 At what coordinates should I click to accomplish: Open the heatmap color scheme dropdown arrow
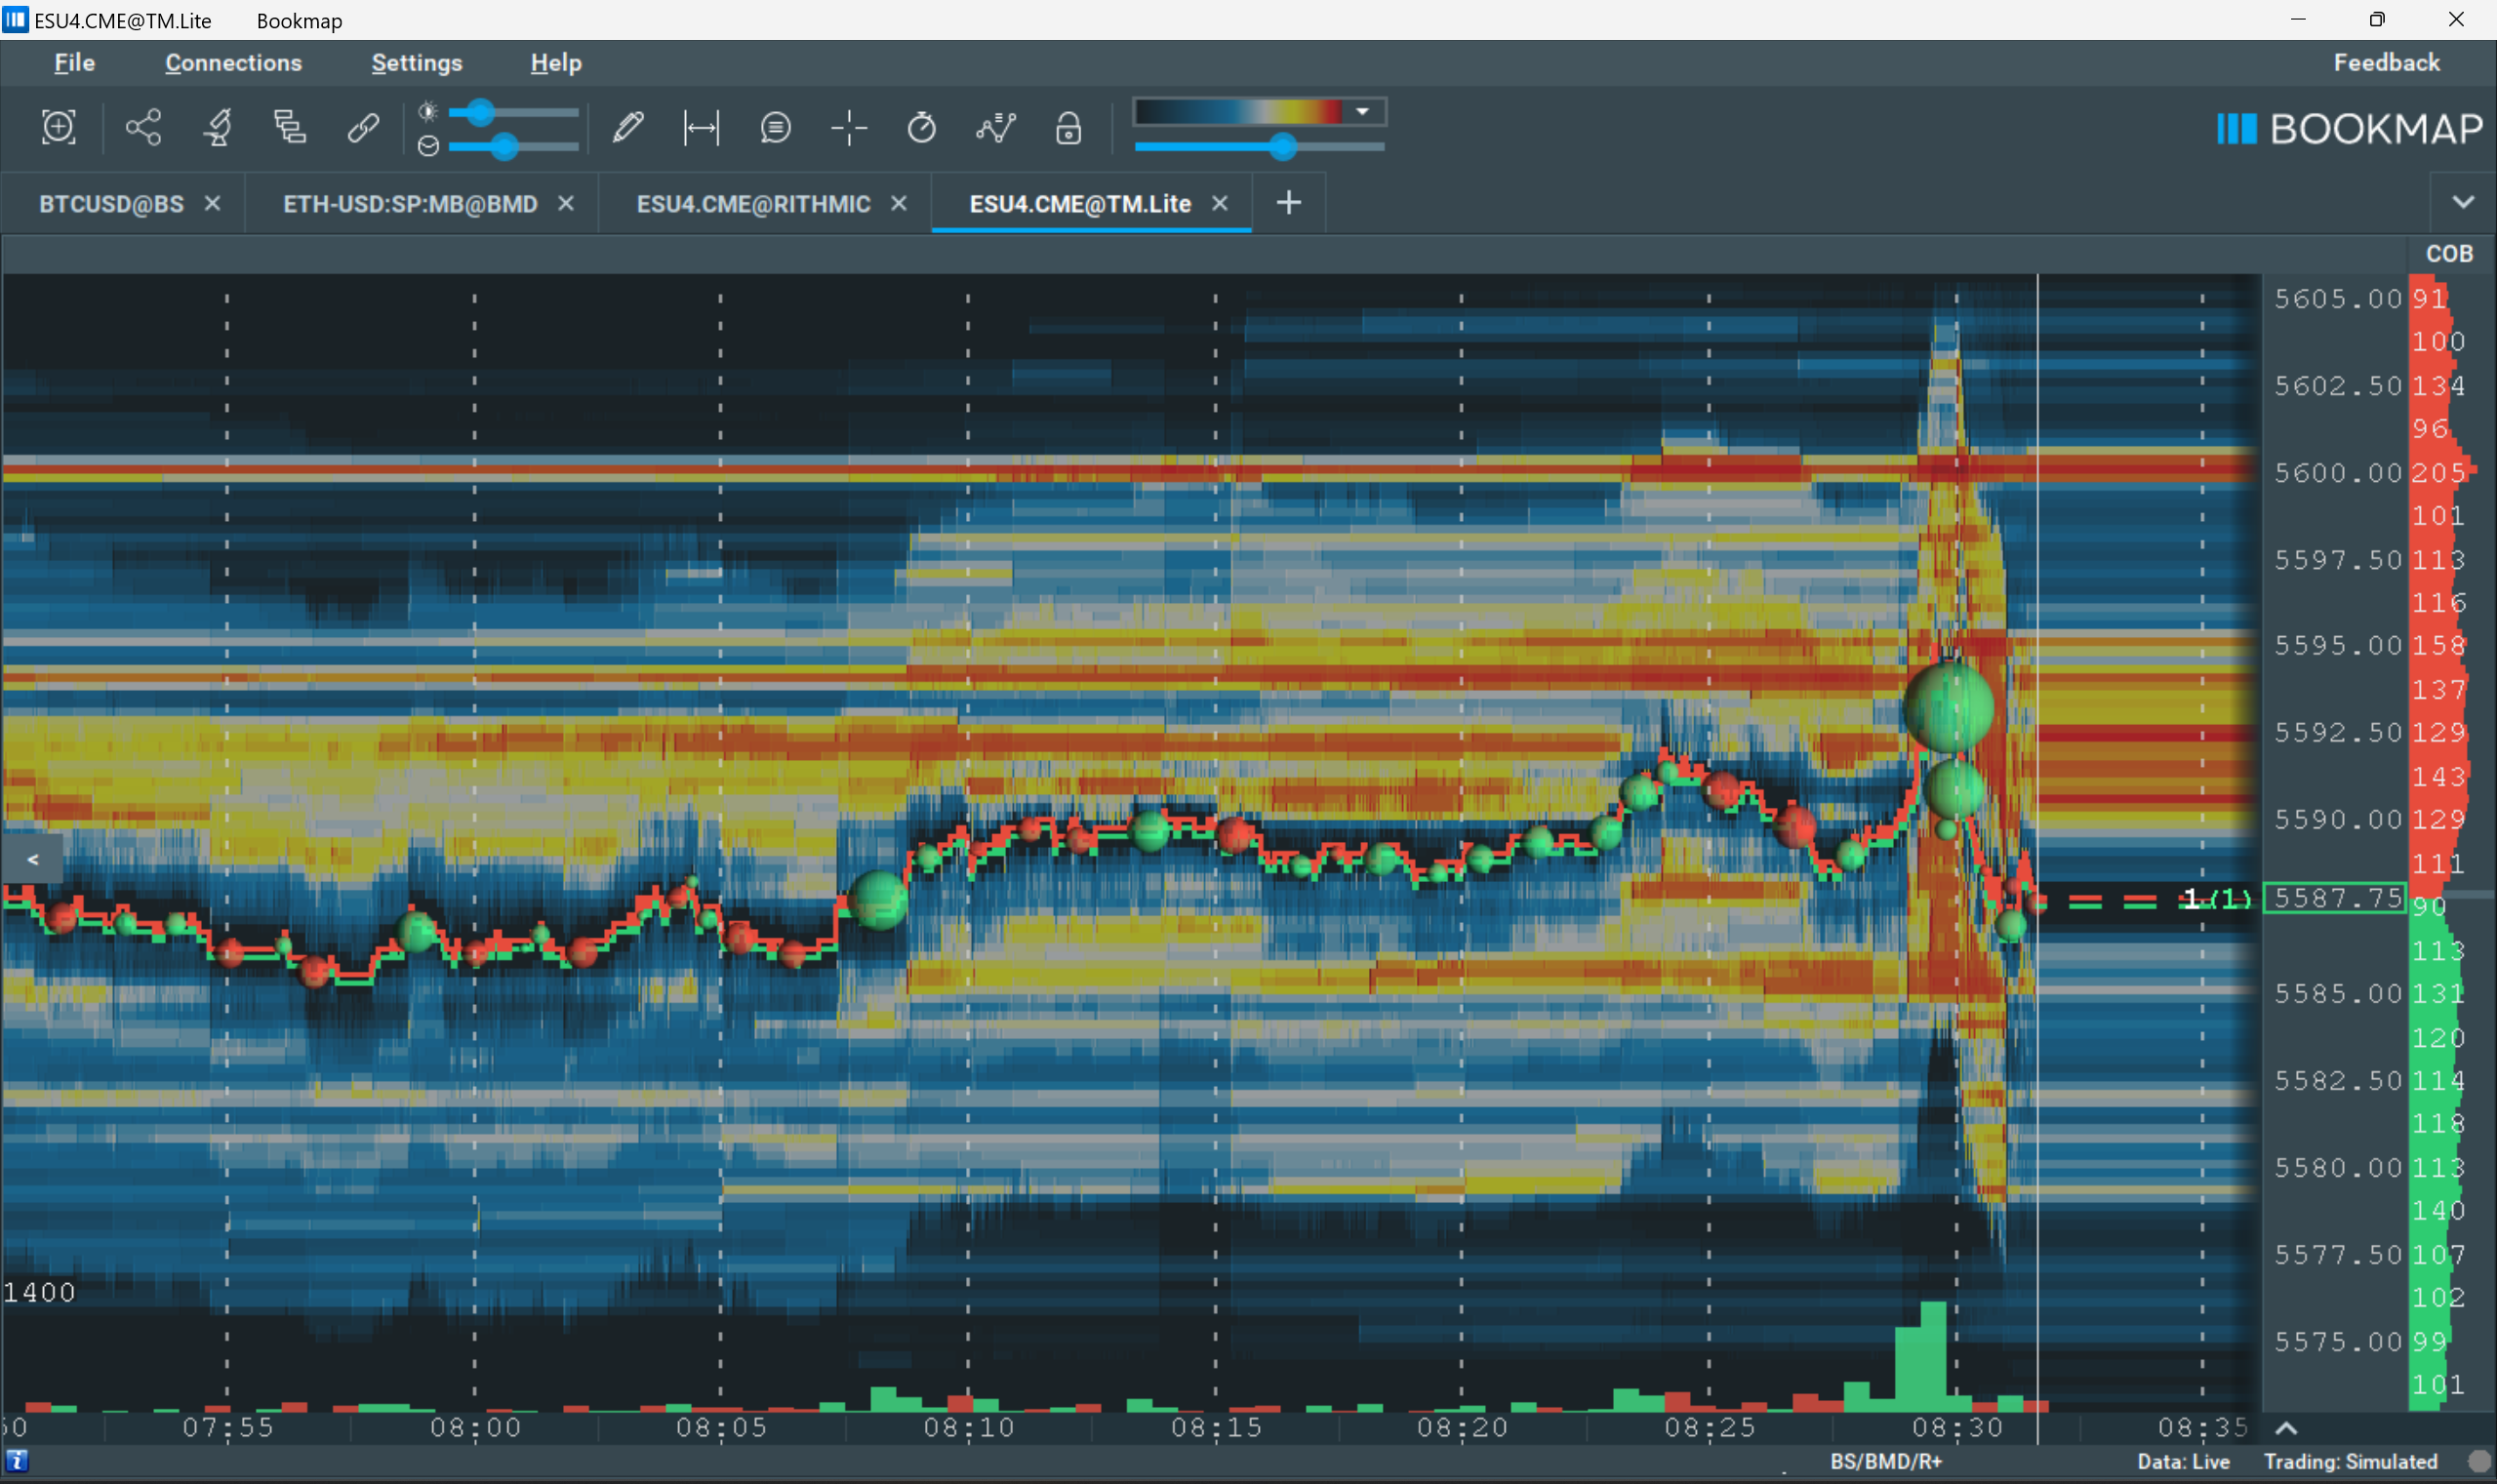coord(1362,111)
